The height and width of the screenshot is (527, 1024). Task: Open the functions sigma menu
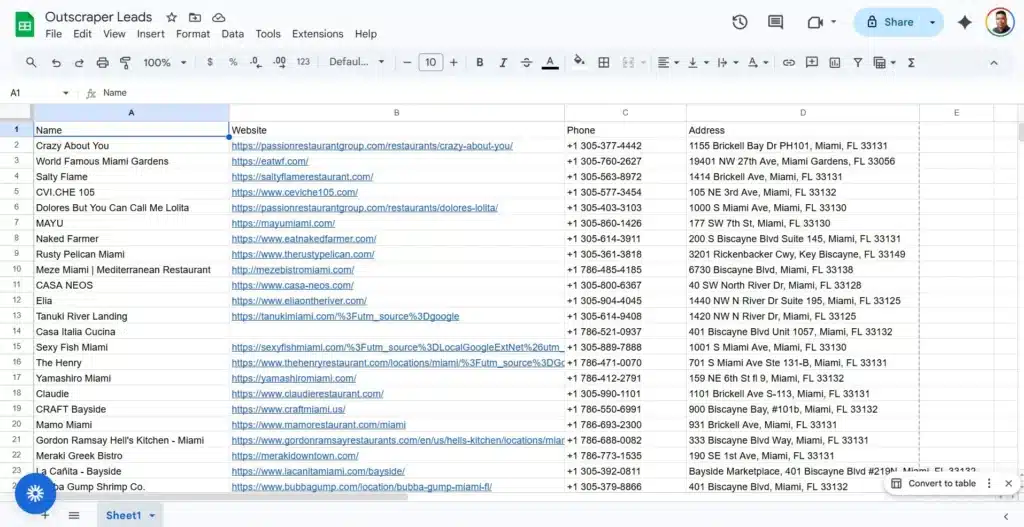[911, 63]
